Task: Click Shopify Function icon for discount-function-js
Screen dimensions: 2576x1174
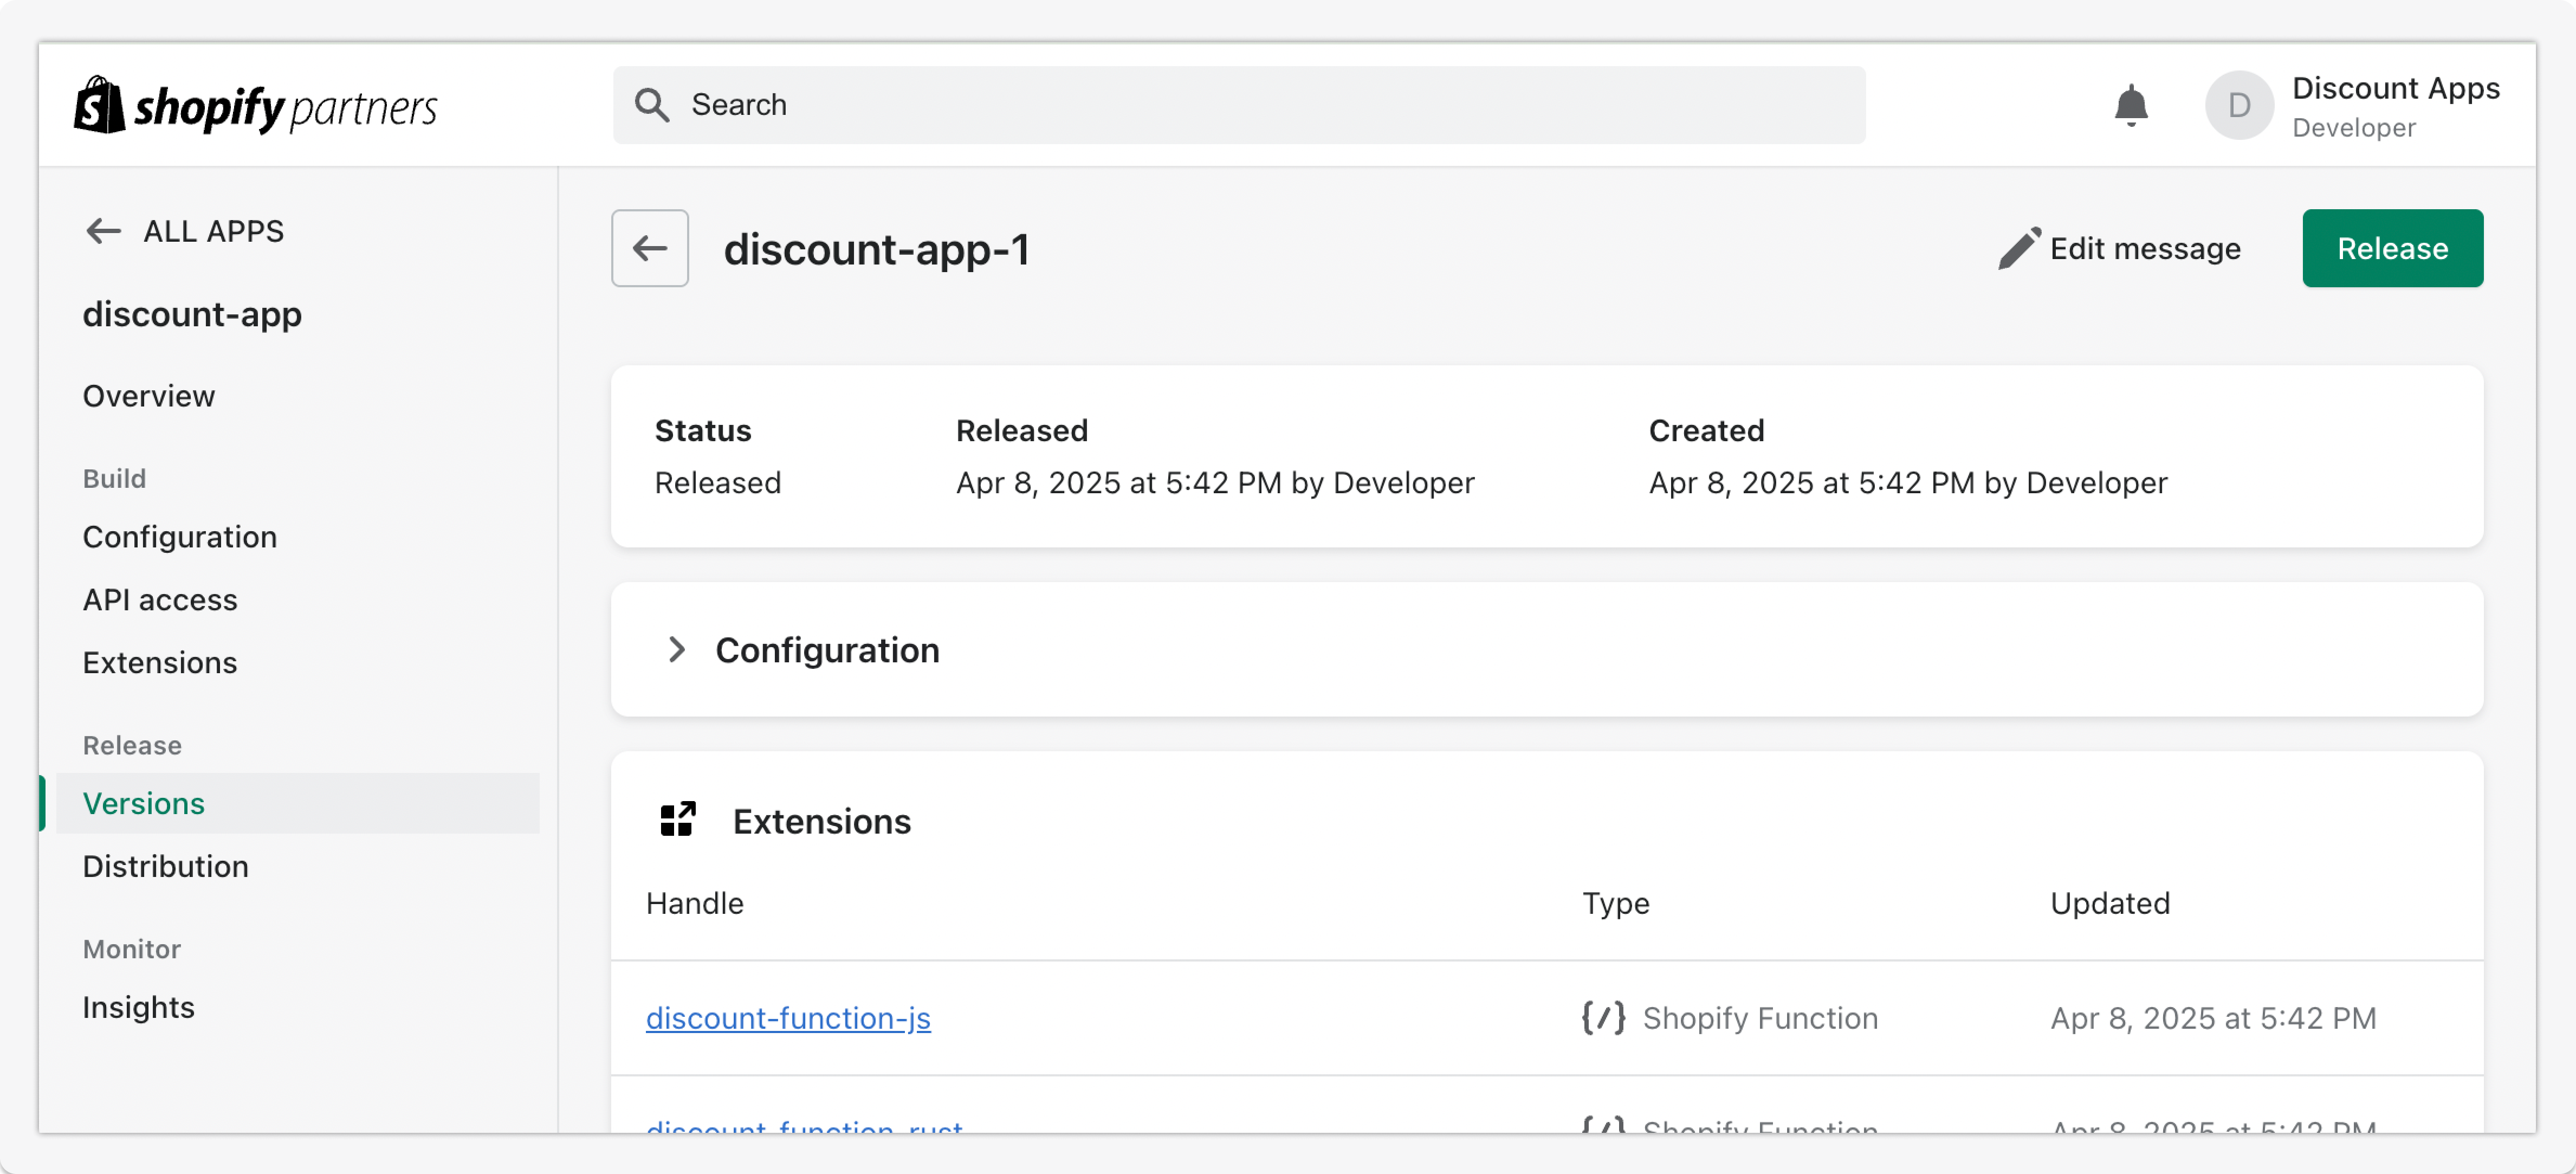Action: 1603,1017
